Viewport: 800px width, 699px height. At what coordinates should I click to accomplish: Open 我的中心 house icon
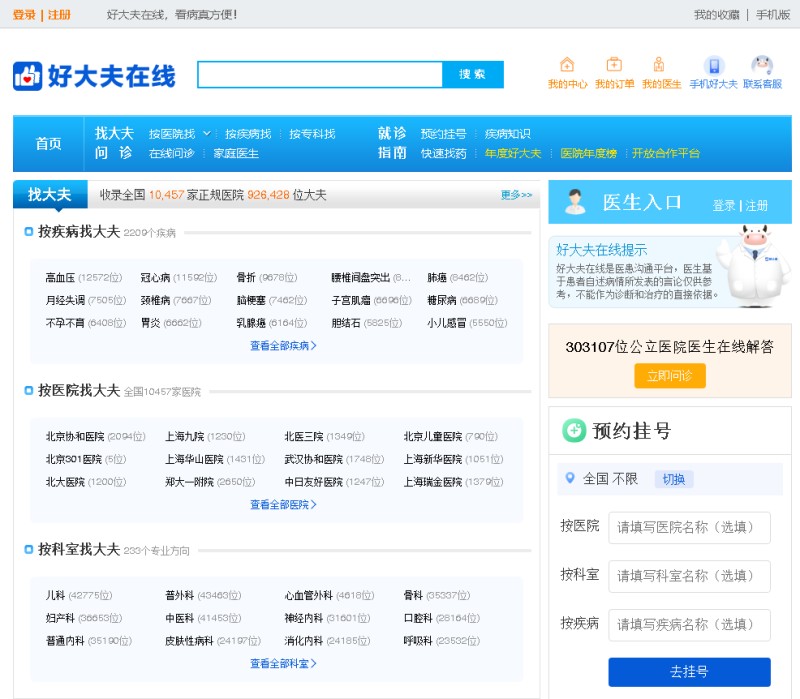(567, 65)
